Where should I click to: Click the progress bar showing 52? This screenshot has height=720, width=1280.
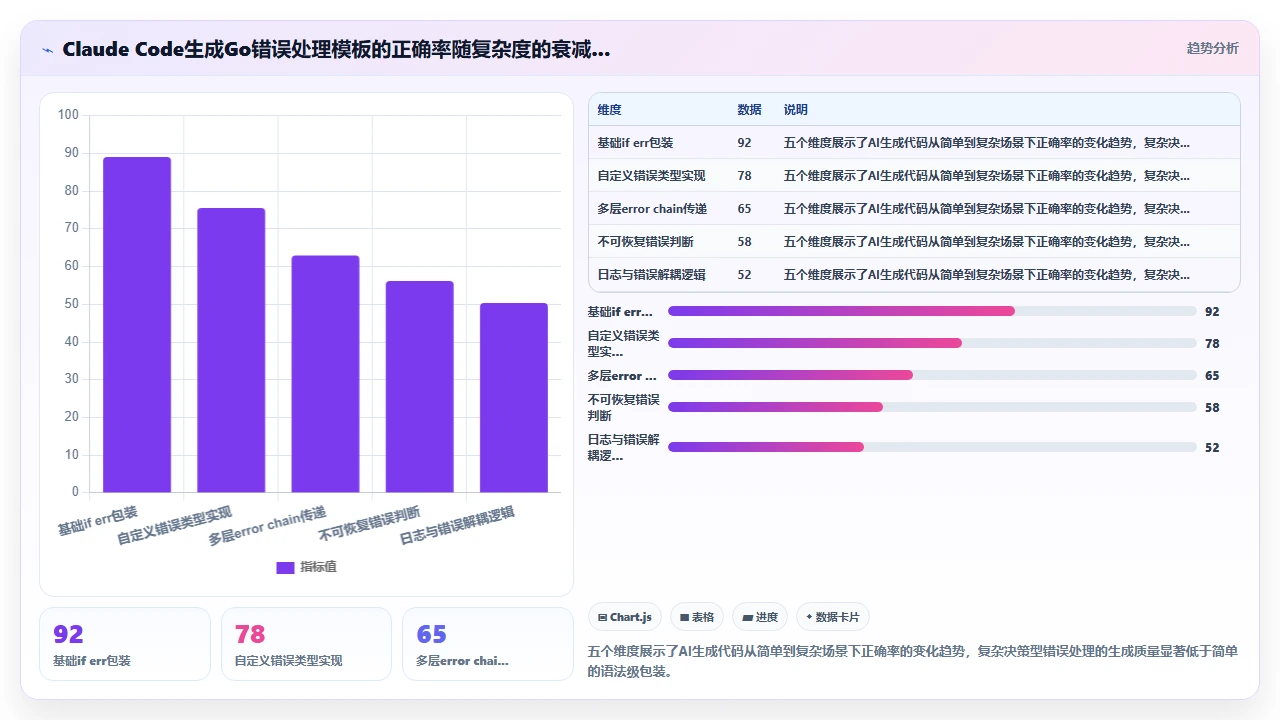point(932,447)
